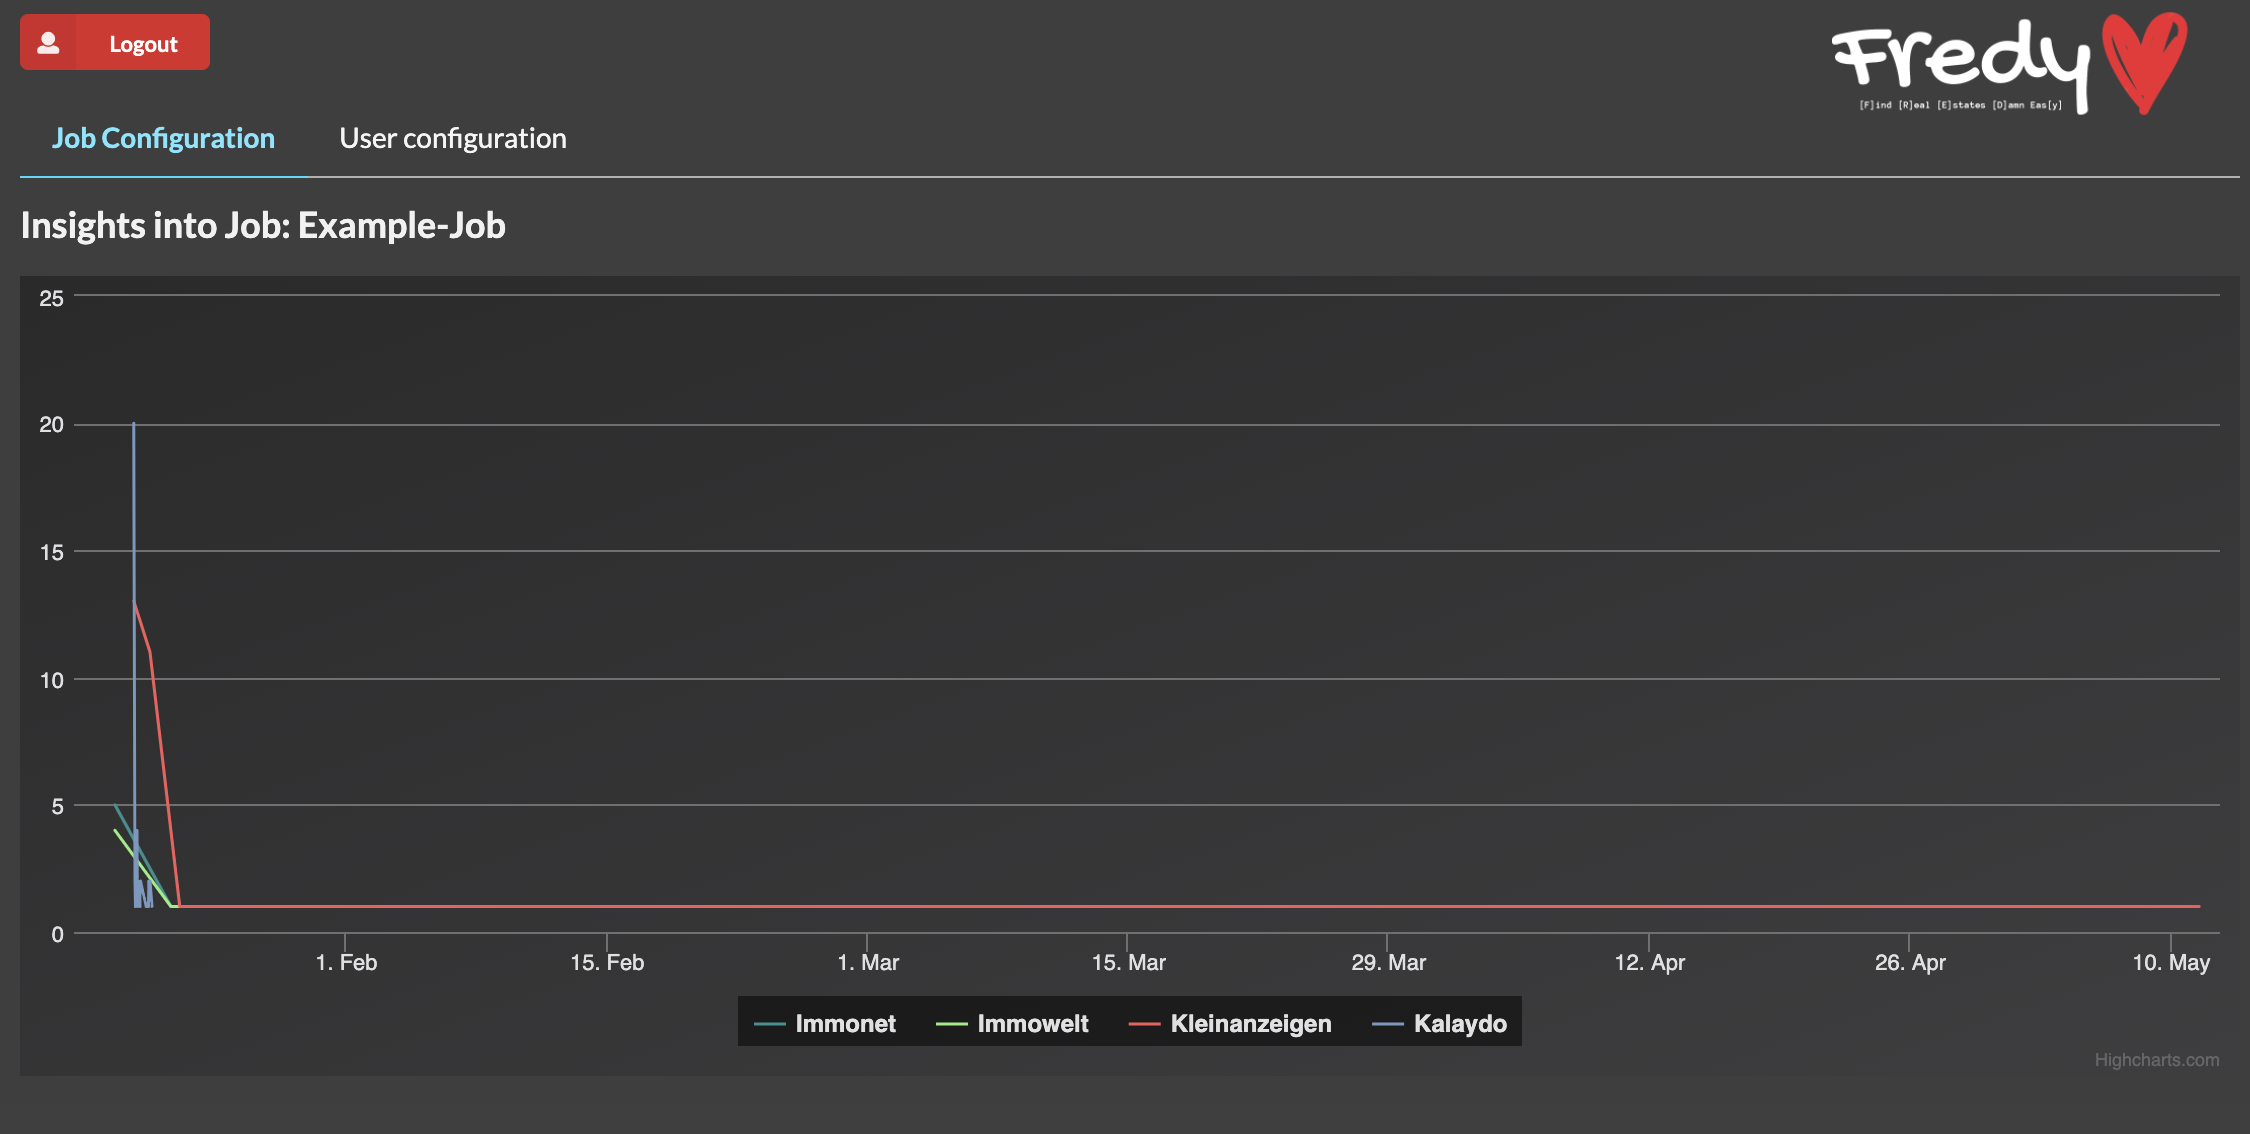Toggle the Immonet series in legend
The width and height of the screenshot is (2250, 1134).
click(825, 1023)
